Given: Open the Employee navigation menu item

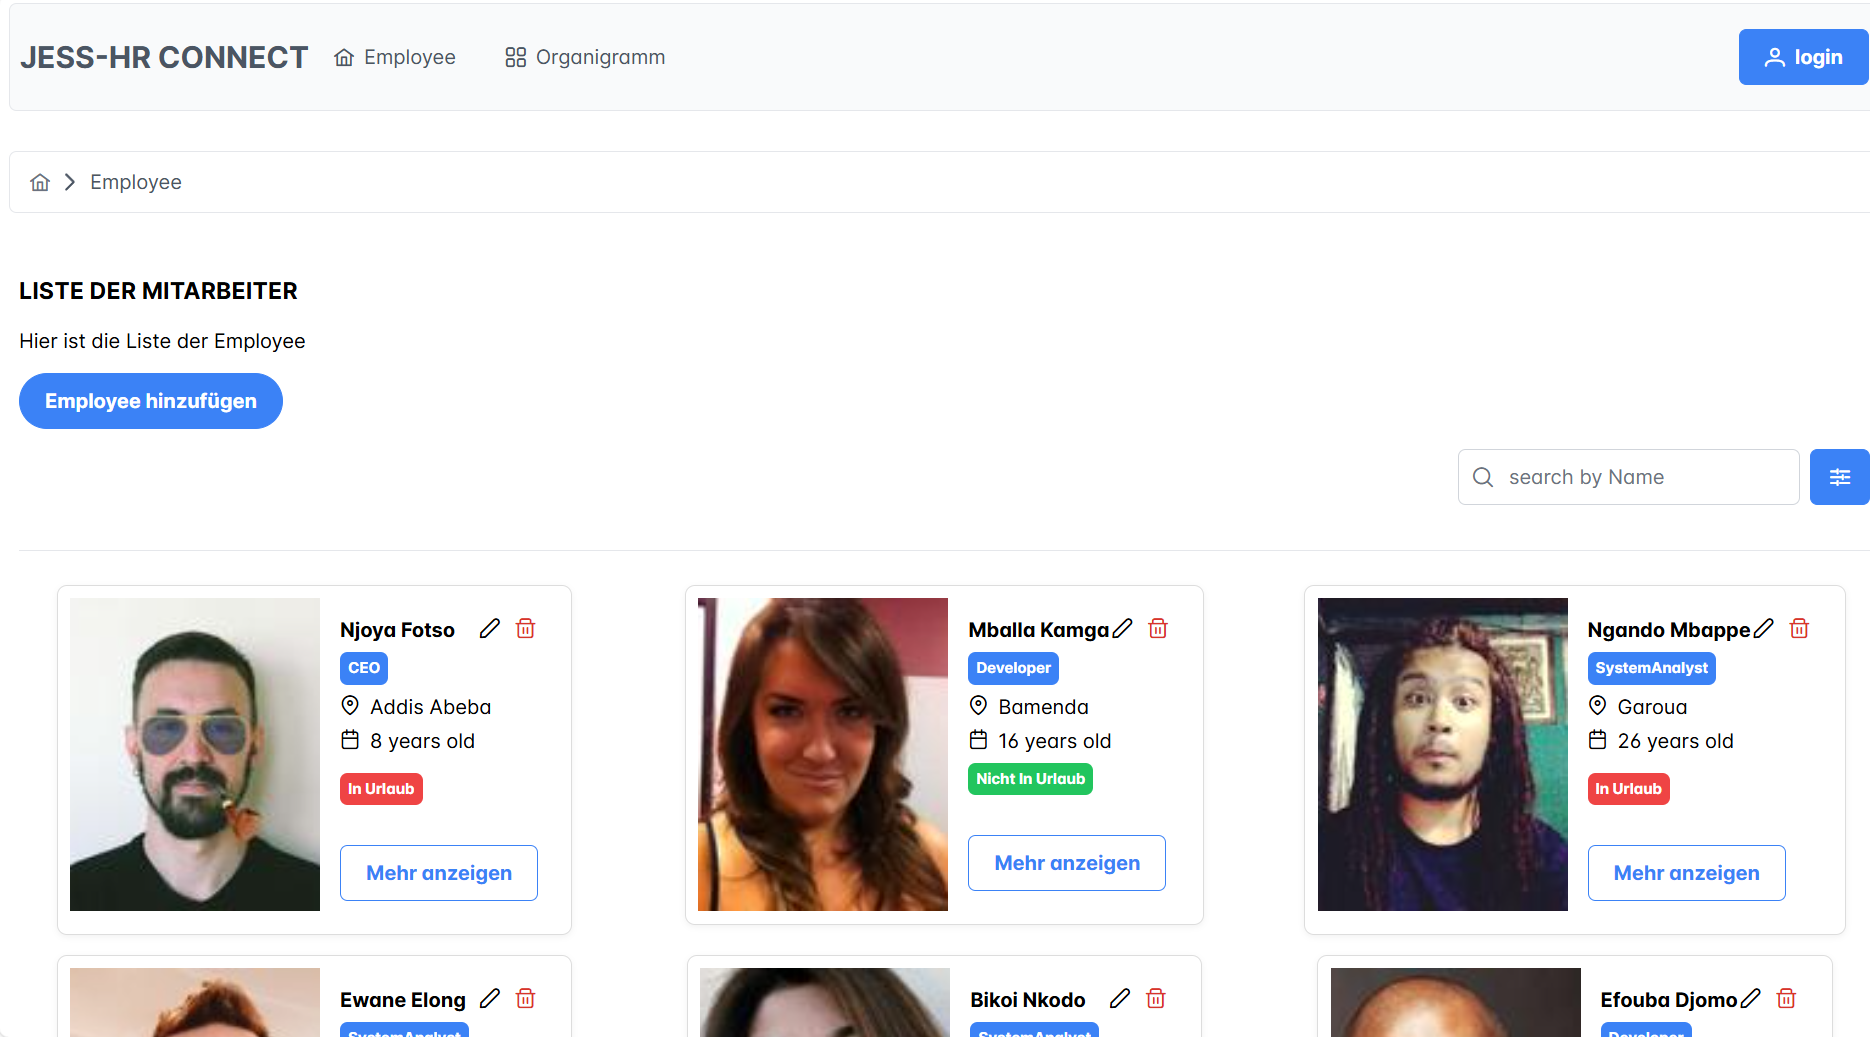Looking at the screenshot, I should tap(395, 57).
